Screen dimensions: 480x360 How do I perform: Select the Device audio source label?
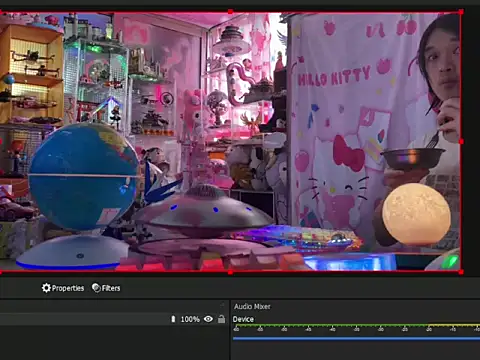pos(243,319)
